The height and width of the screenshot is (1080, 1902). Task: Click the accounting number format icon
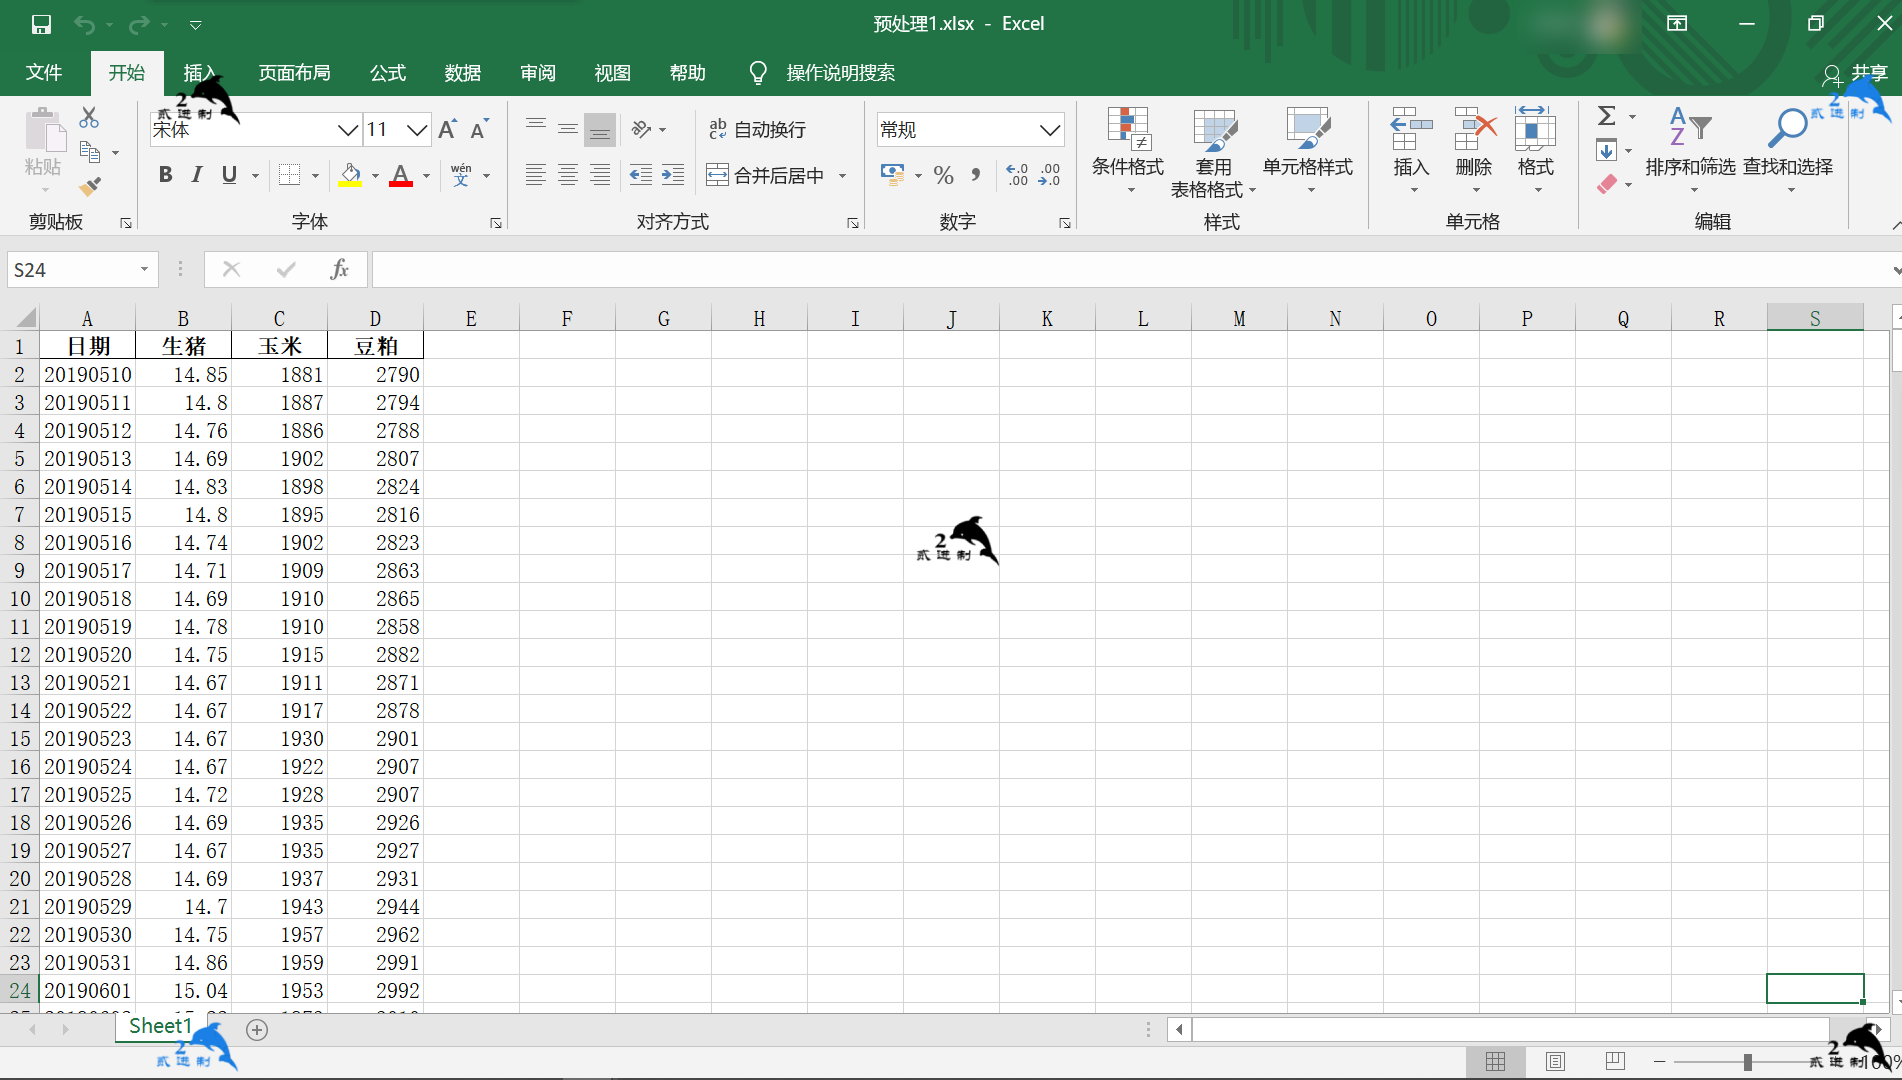pos(892,175)
